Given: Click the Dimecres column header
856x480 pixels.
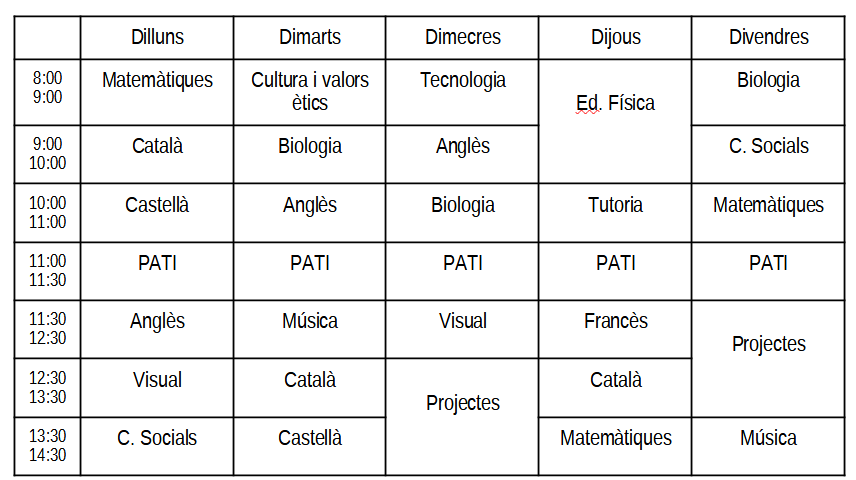Looking at the screenshot, I should pos(462,38).
